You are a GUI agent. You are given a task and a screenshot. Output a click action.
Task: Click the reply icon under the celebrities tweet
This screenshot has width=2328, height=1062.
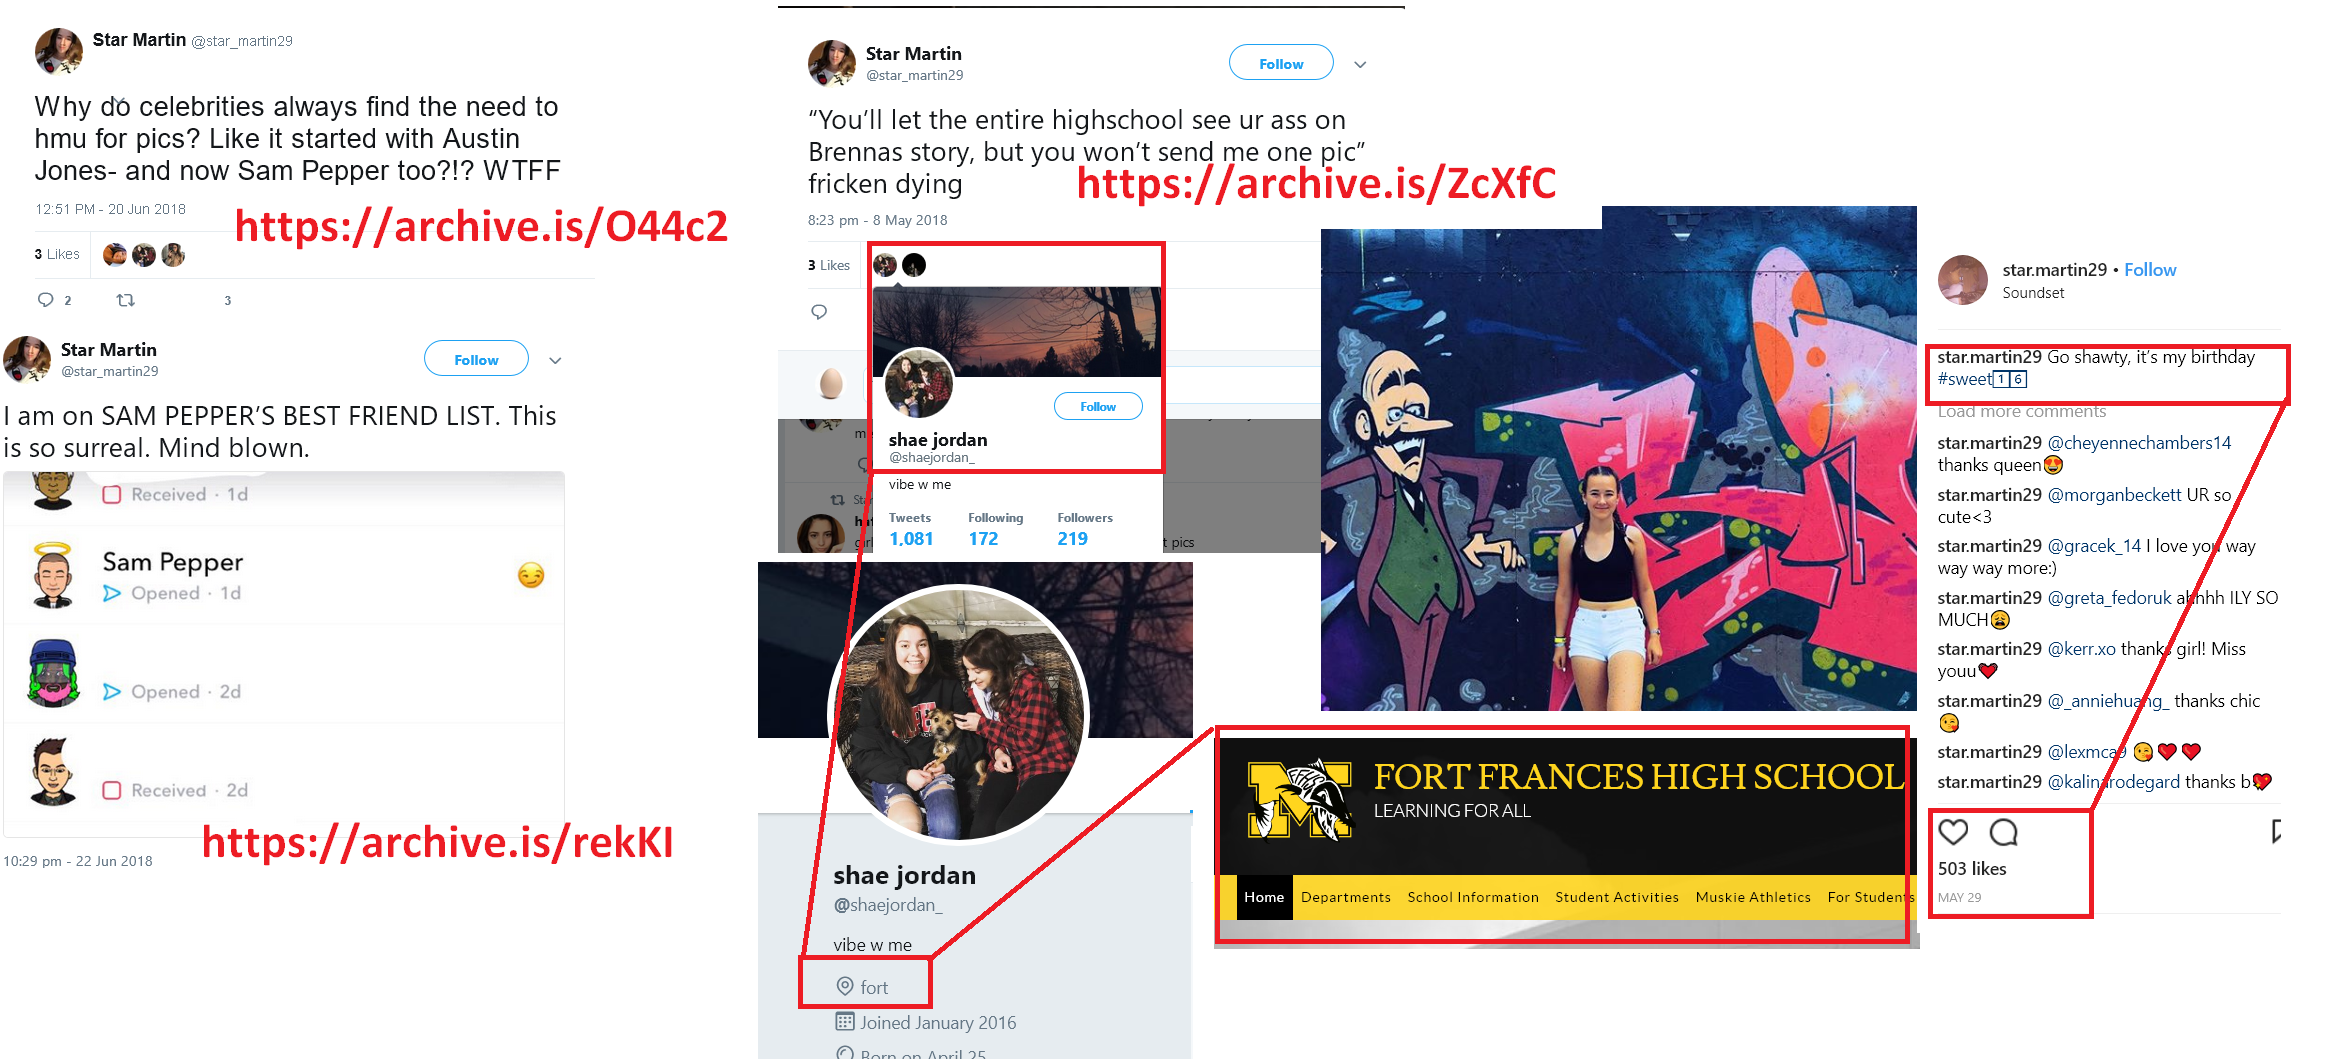point(45,299)
